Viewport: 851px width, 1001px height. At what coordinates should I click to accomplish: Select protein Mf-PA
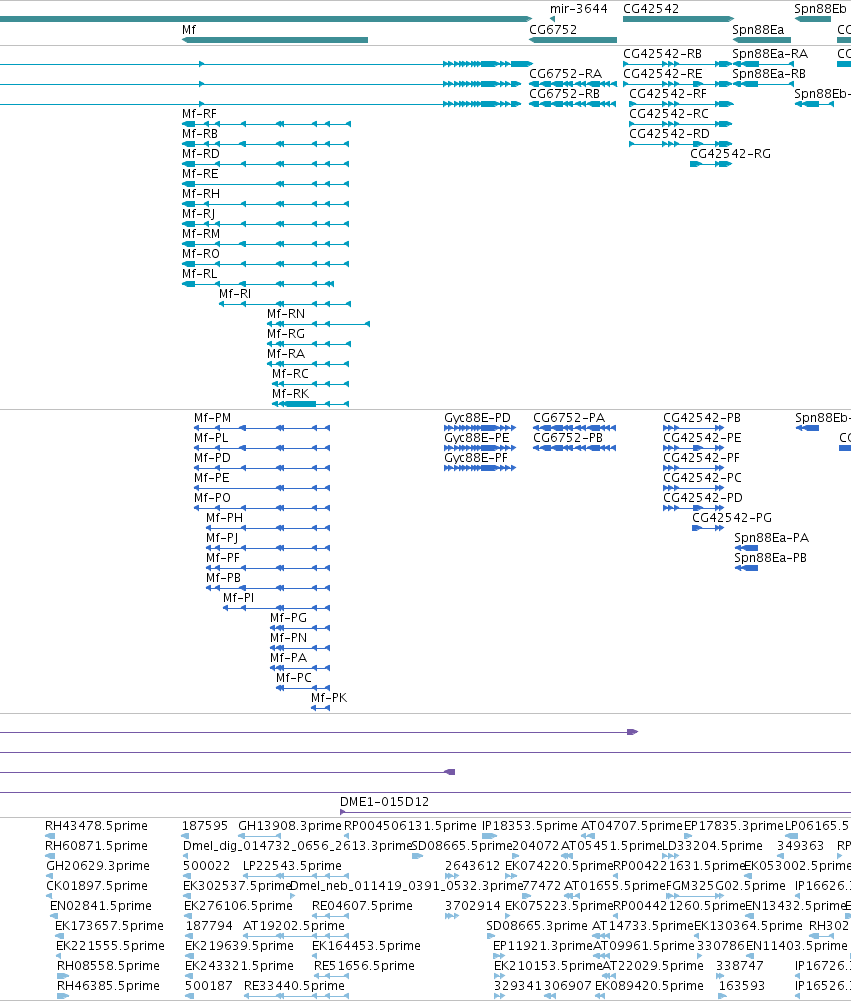(x=288, y=658)
